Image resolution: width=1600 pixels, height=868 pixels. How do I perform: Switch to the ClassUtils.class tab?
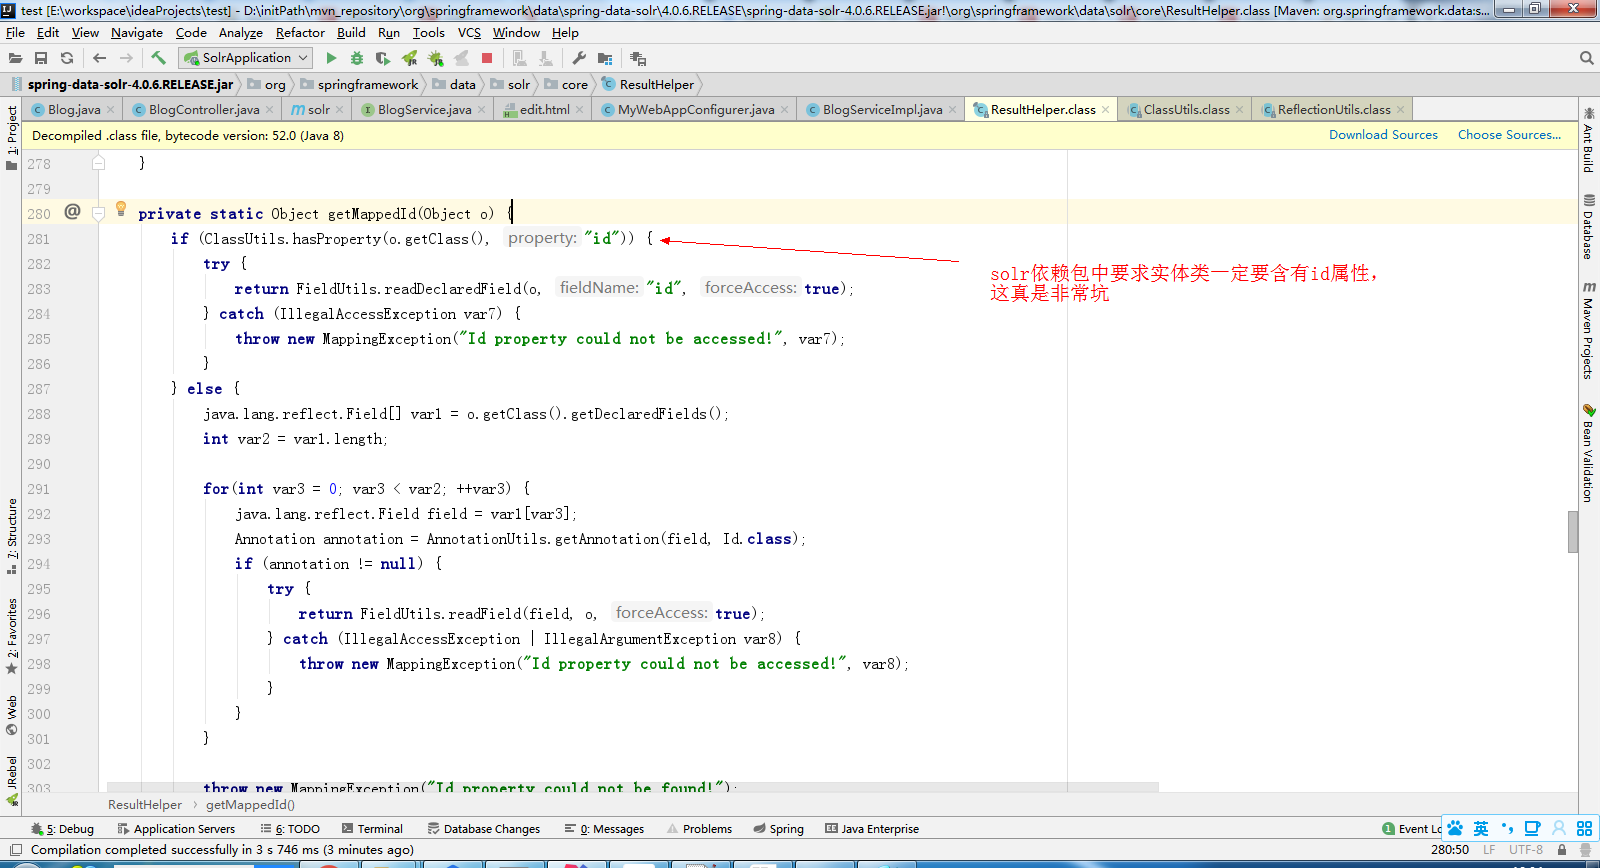[x=1186, y=110]
